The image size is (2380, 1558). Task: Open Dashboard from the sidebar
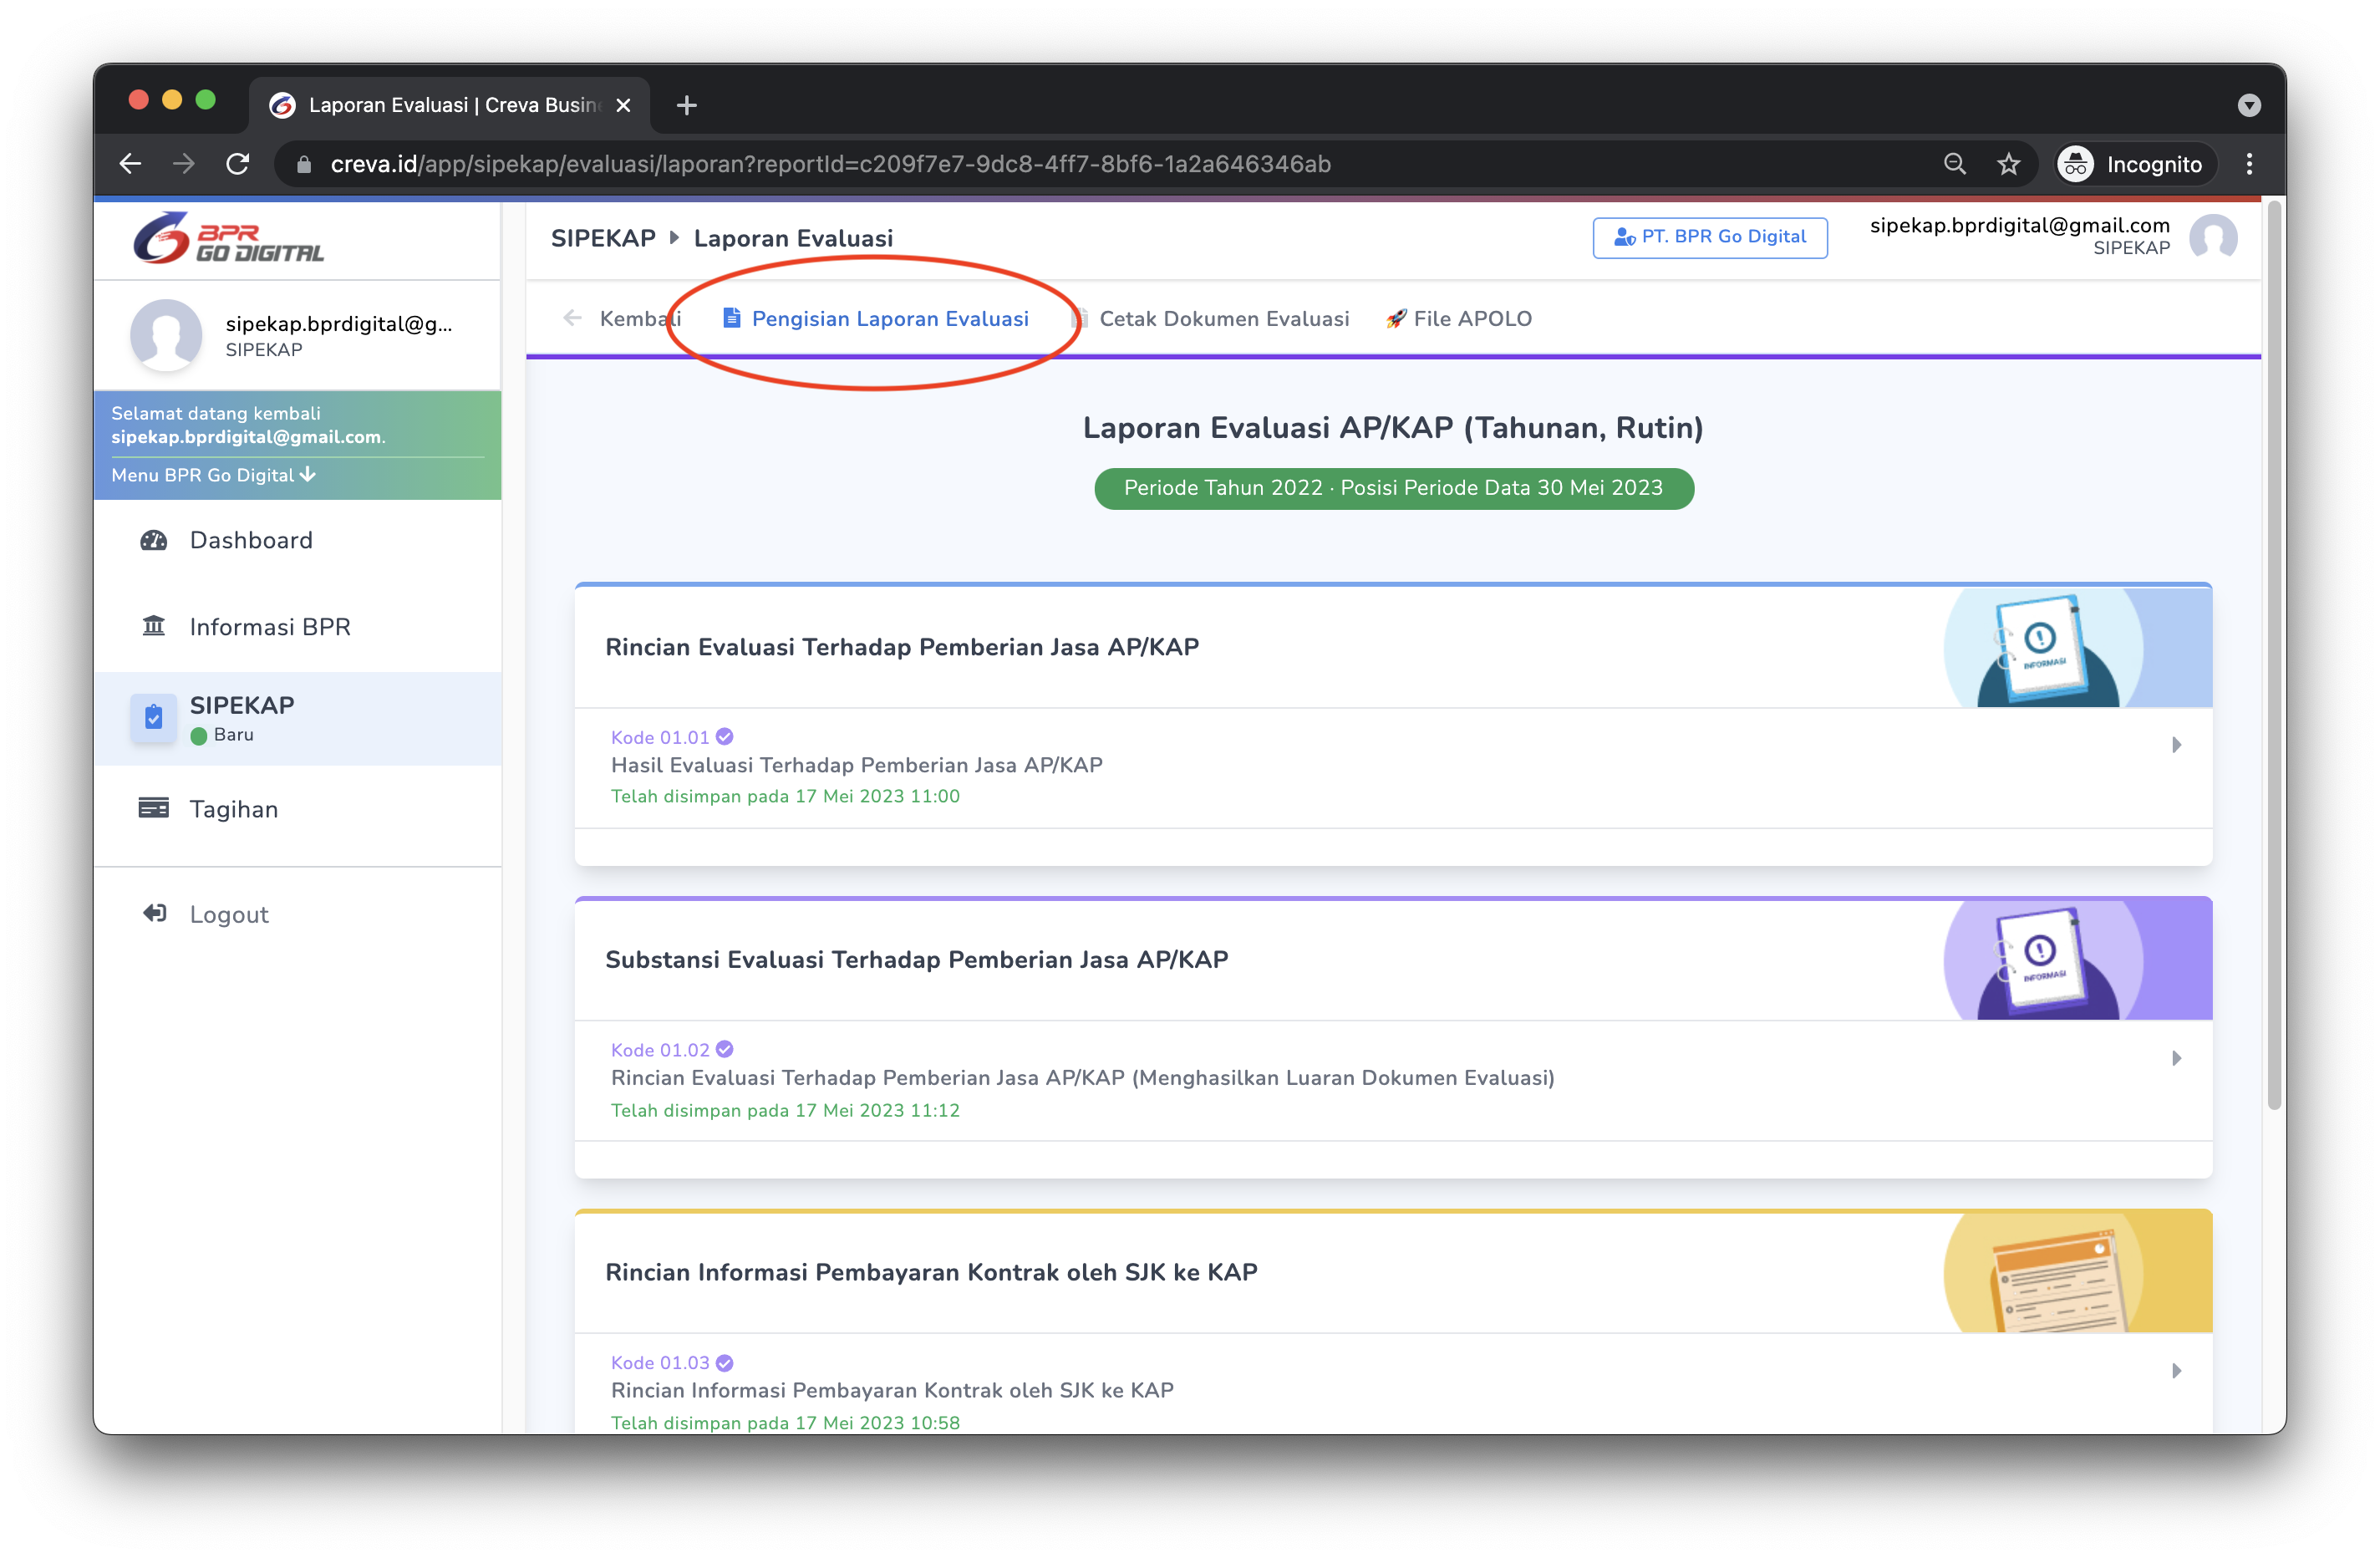[297, 540]
